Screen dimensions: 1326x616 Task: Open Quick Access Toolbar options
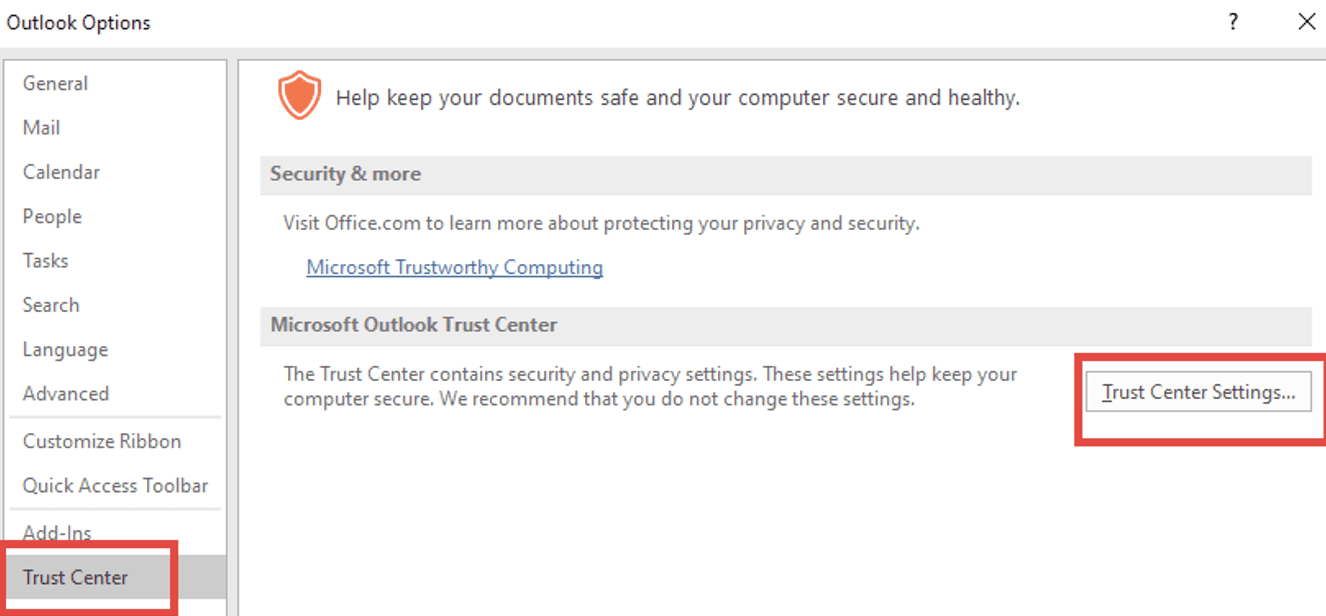pos(115,486)
